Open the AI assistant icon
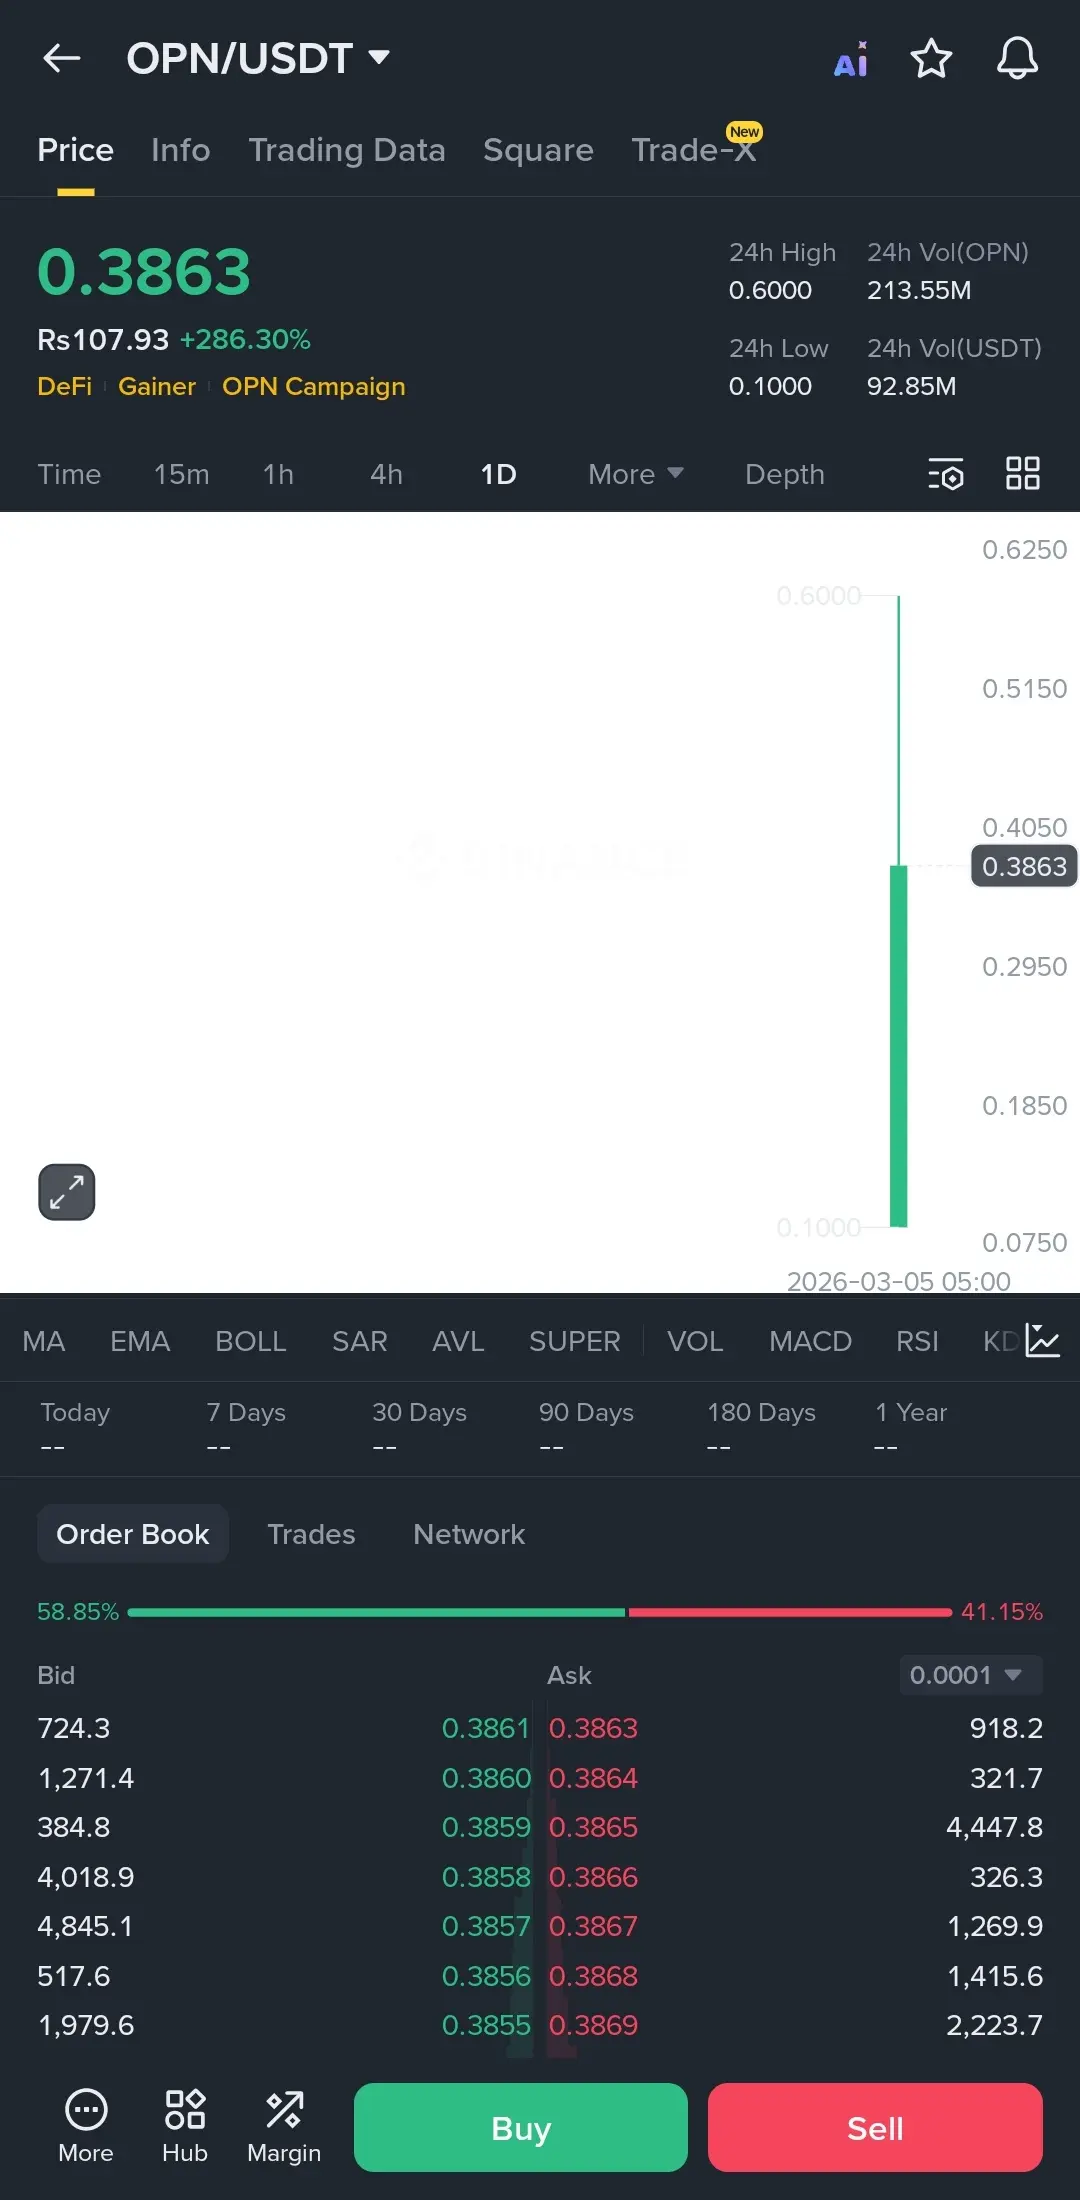Screen dimensions: 1080x2200 [x=851, y=59]
